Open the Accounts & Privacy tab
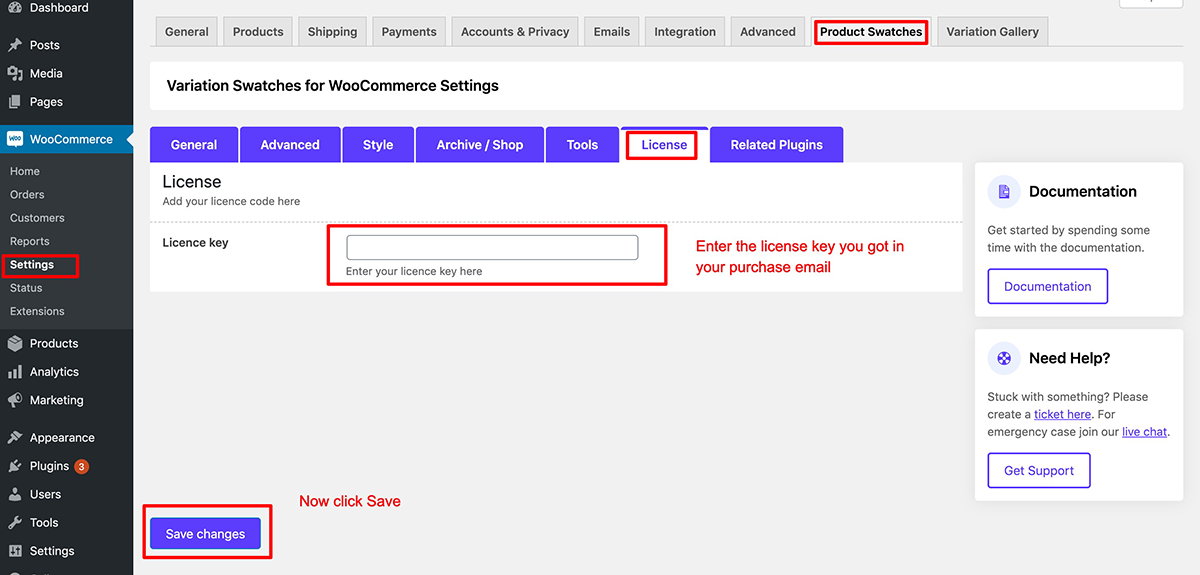Viewport: 1200px width, 575px height. pos(515,31)
